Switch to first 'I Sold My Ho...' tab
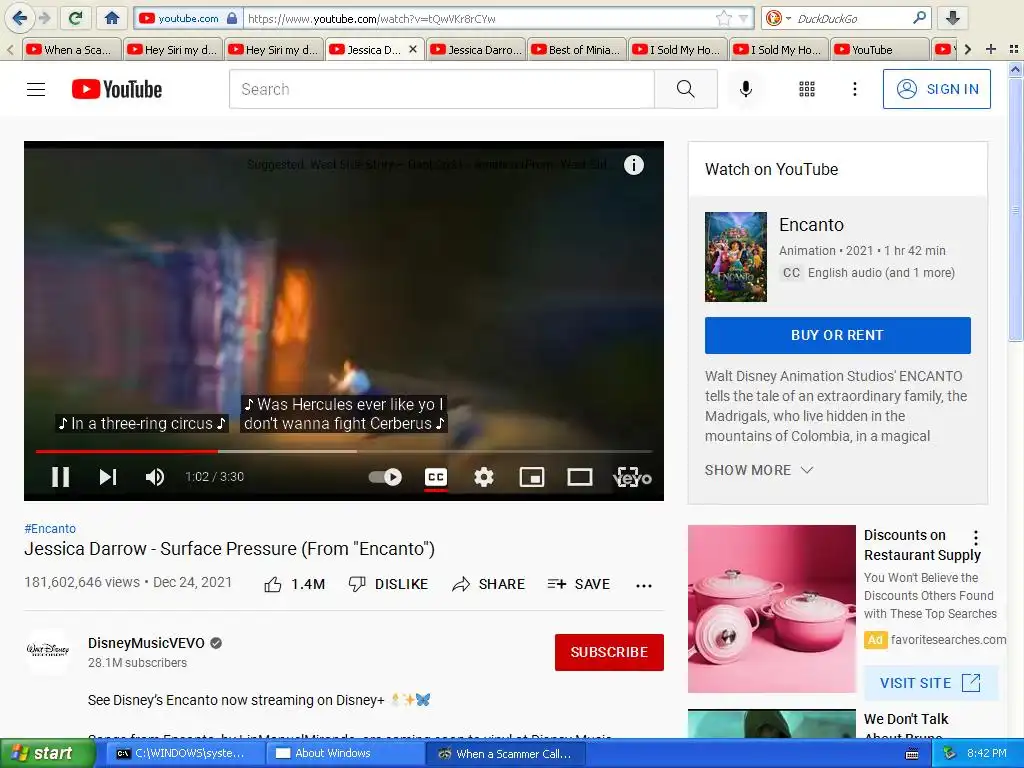Viewport: 1024px width, 768px height. [679, 50]
